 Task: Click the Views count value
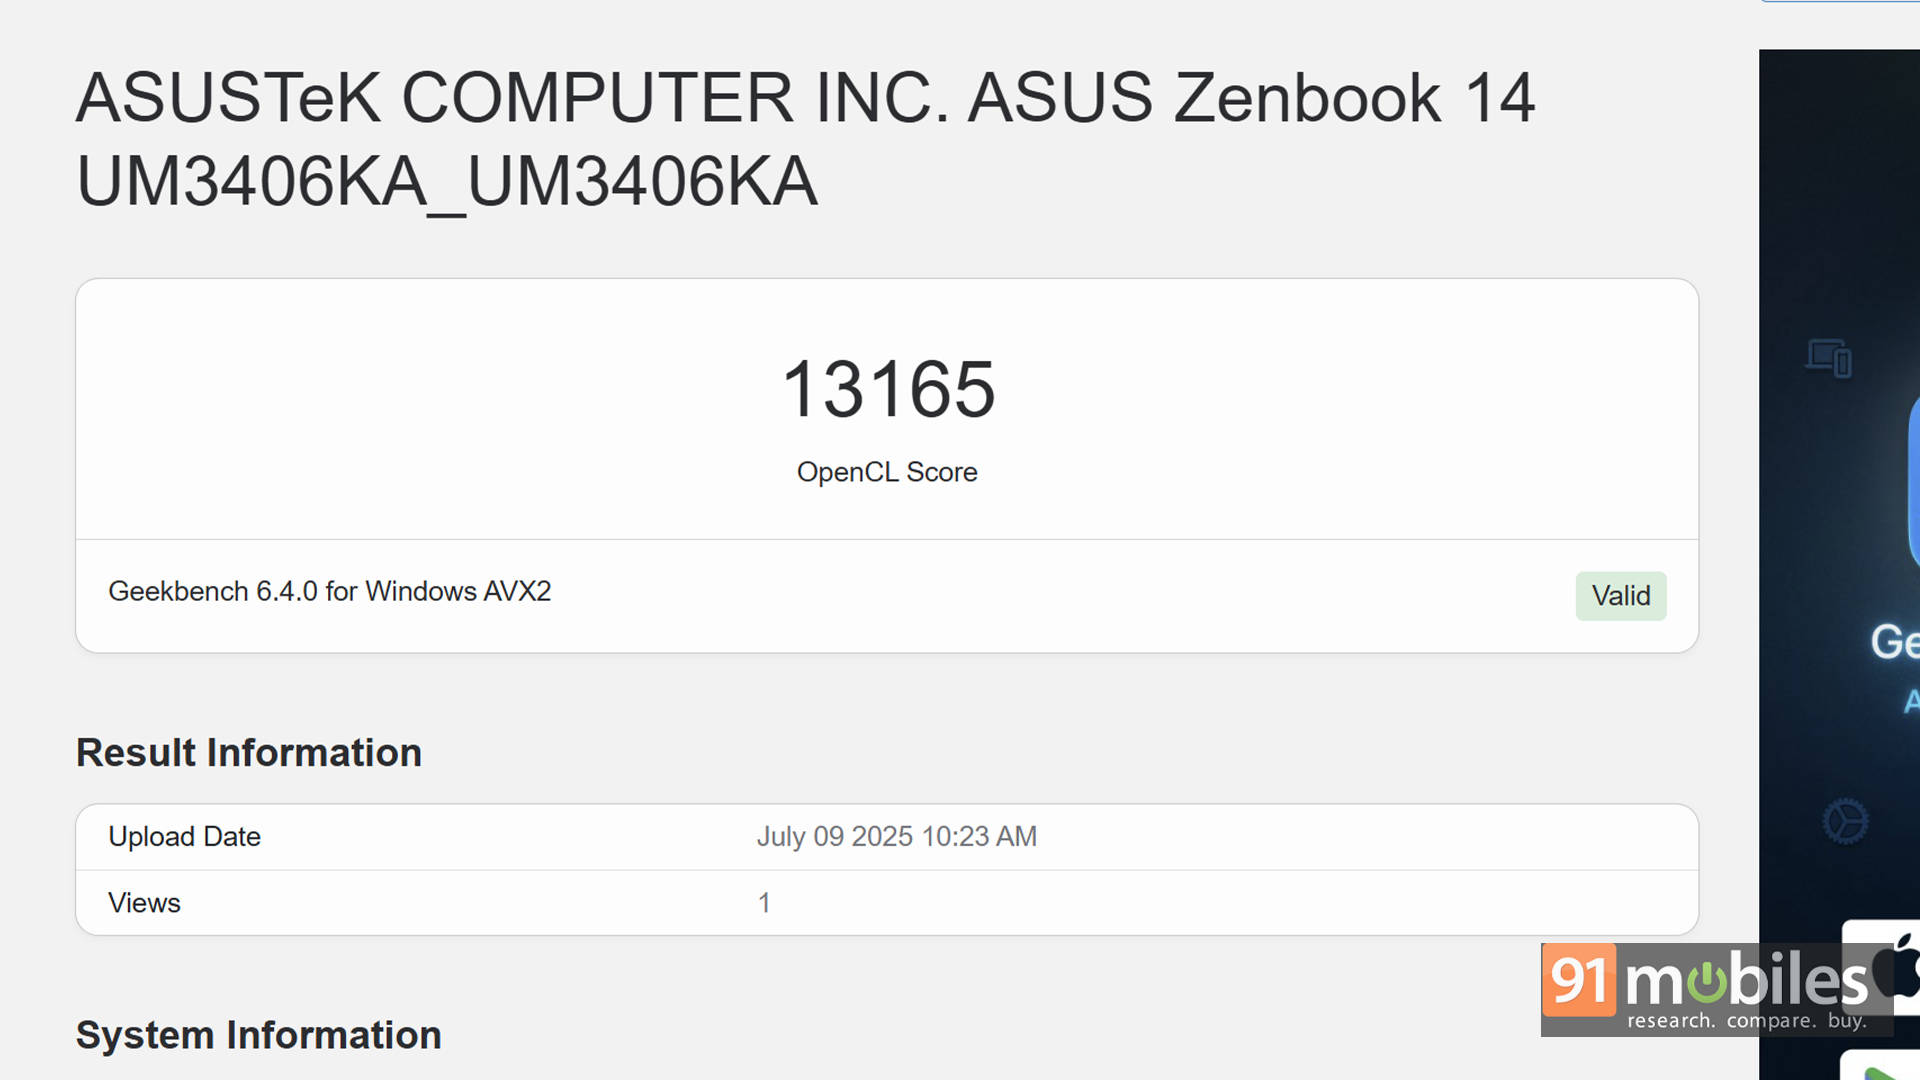click(764, 903)
